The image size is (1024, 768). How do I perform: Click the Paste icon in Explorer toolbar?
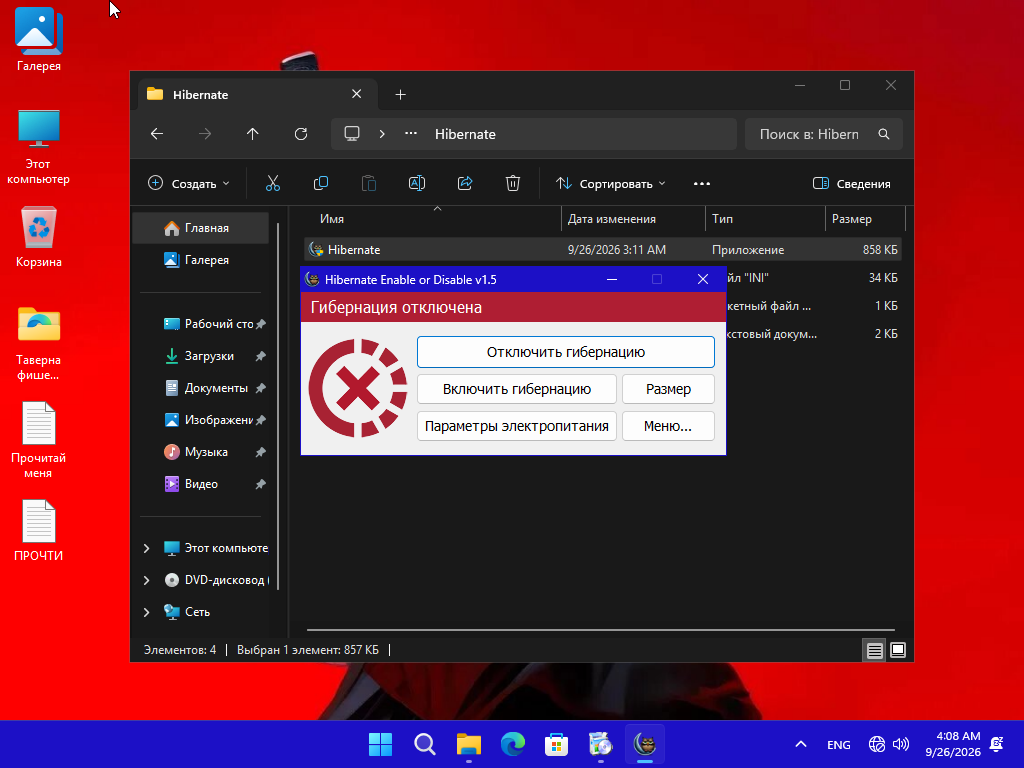(369, 184)
